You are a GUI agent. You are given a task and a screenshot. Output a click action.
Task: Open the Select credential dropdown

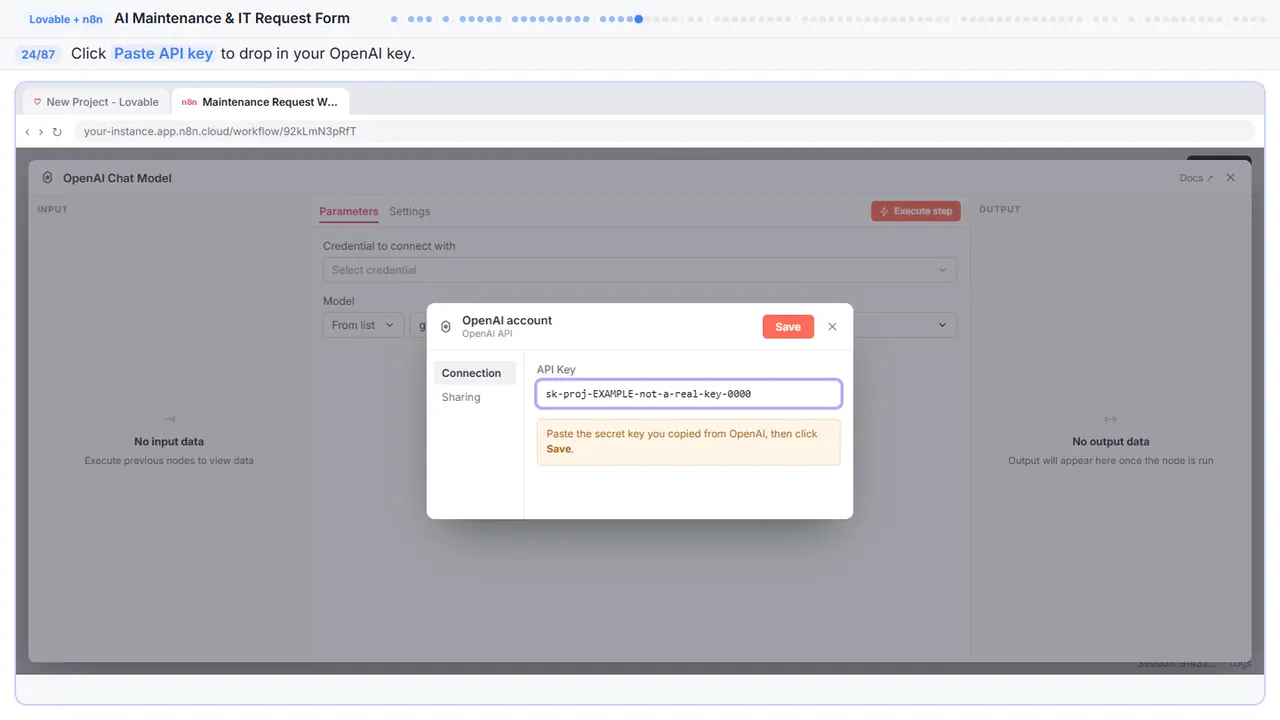tap(640, 270)
